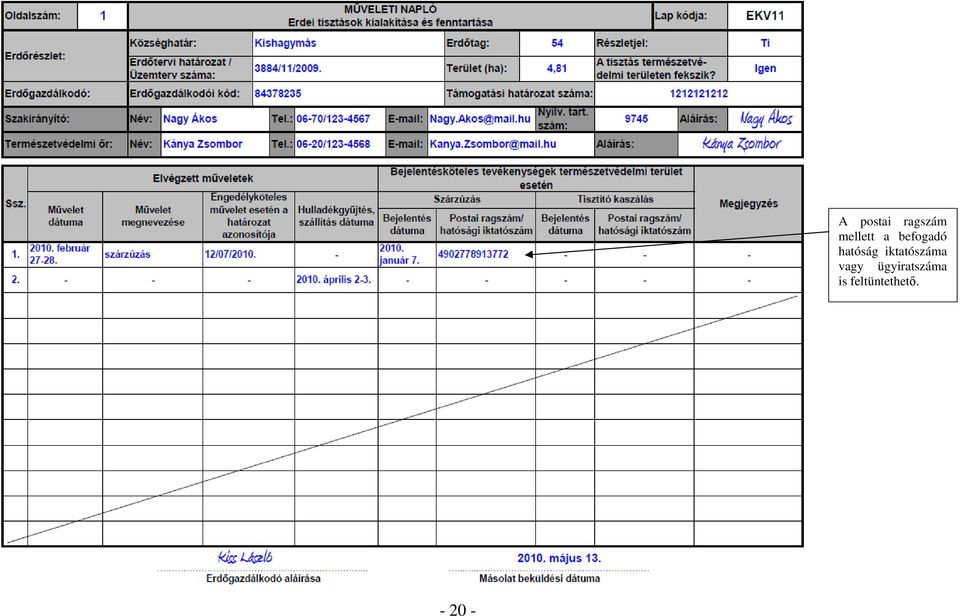Click the handwritten "Kiss László" signature
Viewport: 960px width, 616px height.
(245, 557)
